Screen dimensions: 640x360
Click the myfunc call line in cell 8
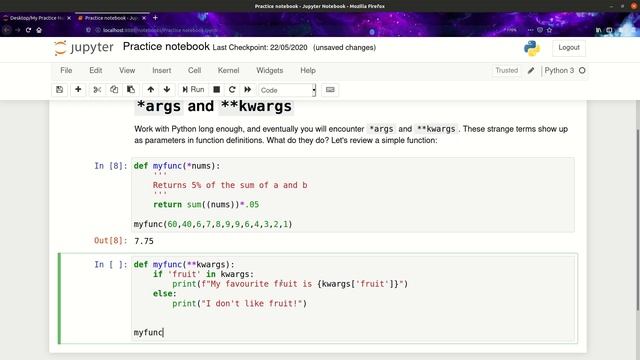tap(213, 224)
